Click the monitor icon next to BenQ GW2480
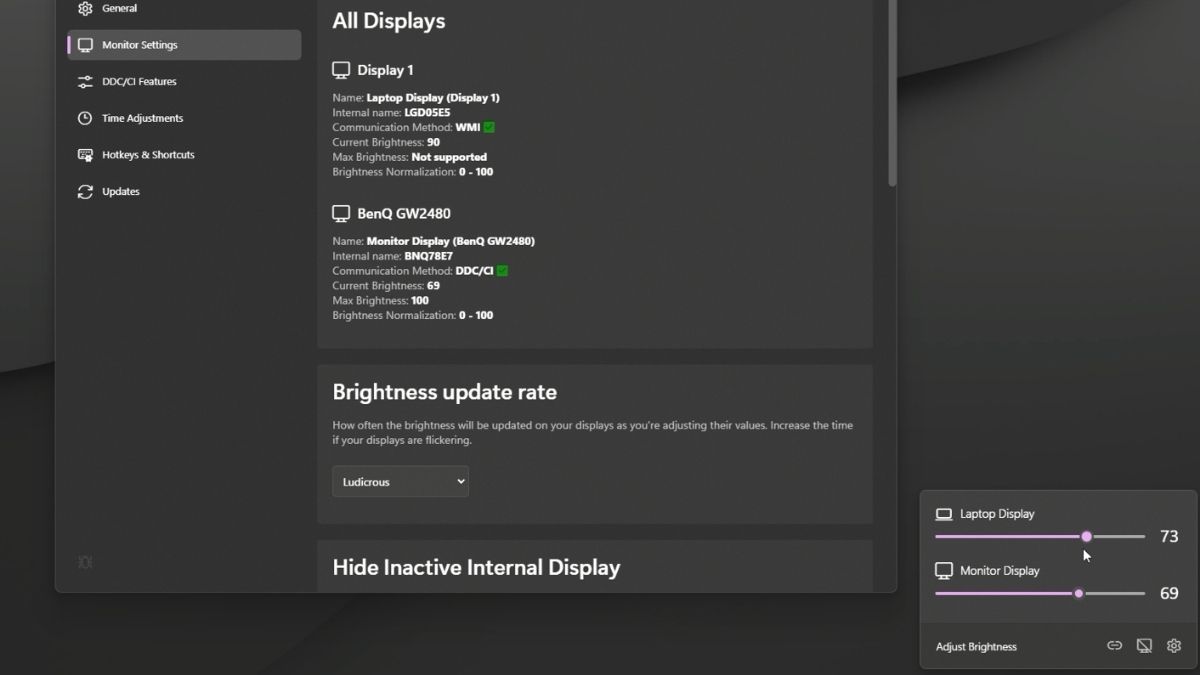The height and width of the screenshot is (675, 1200). (x=340, y=212)
